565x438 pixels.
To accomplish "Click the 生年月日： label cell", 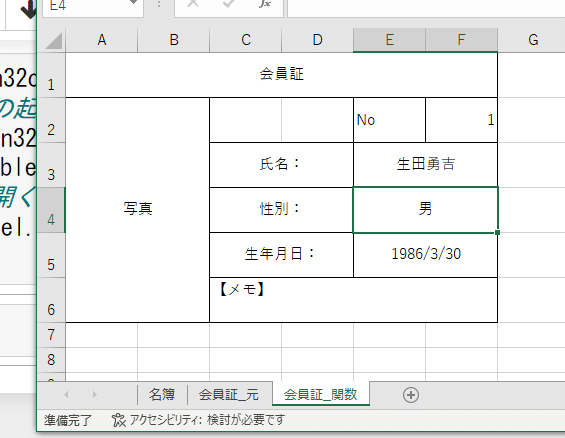I will (281, 255).
